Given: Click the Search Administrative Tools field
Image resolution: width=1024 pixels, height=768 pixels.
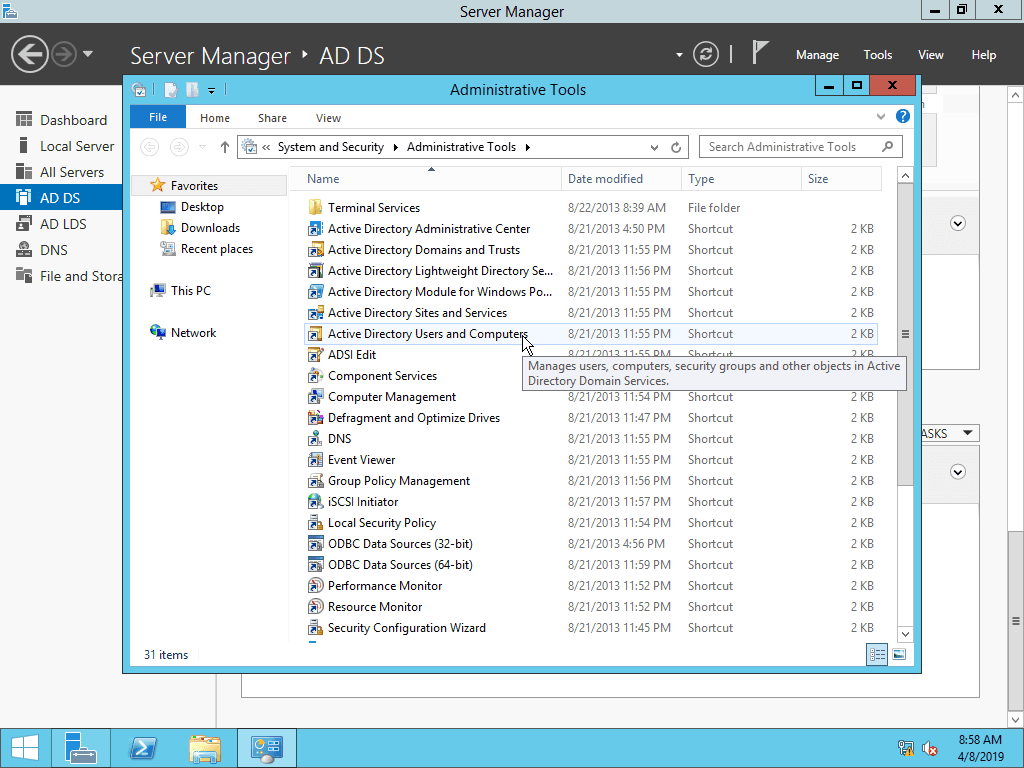Looking at the screenshot, I should click(x=801, y=147).
